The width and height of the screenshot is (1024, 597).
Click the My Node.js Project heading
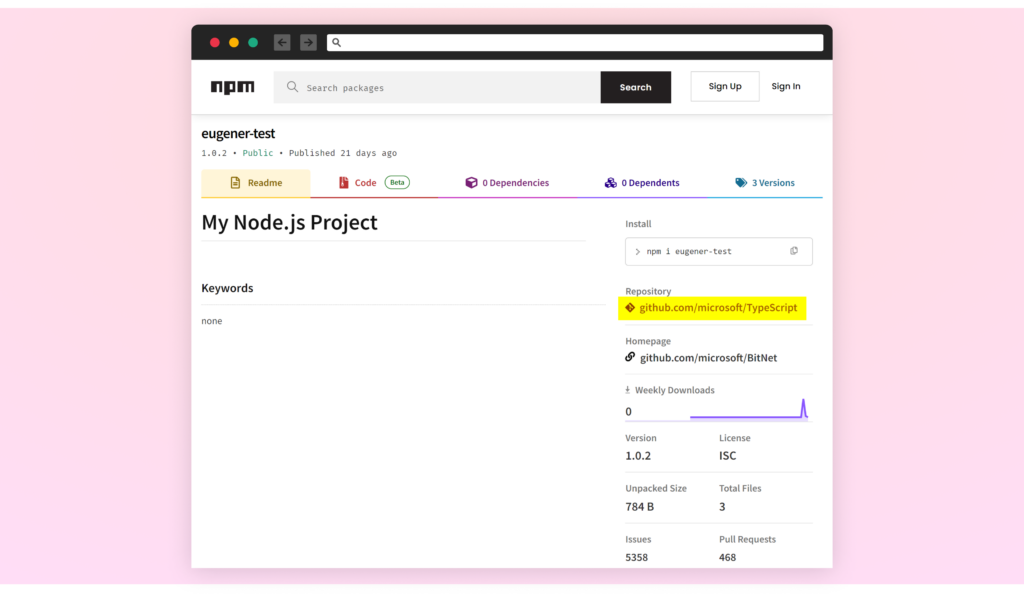pos(289,222)
